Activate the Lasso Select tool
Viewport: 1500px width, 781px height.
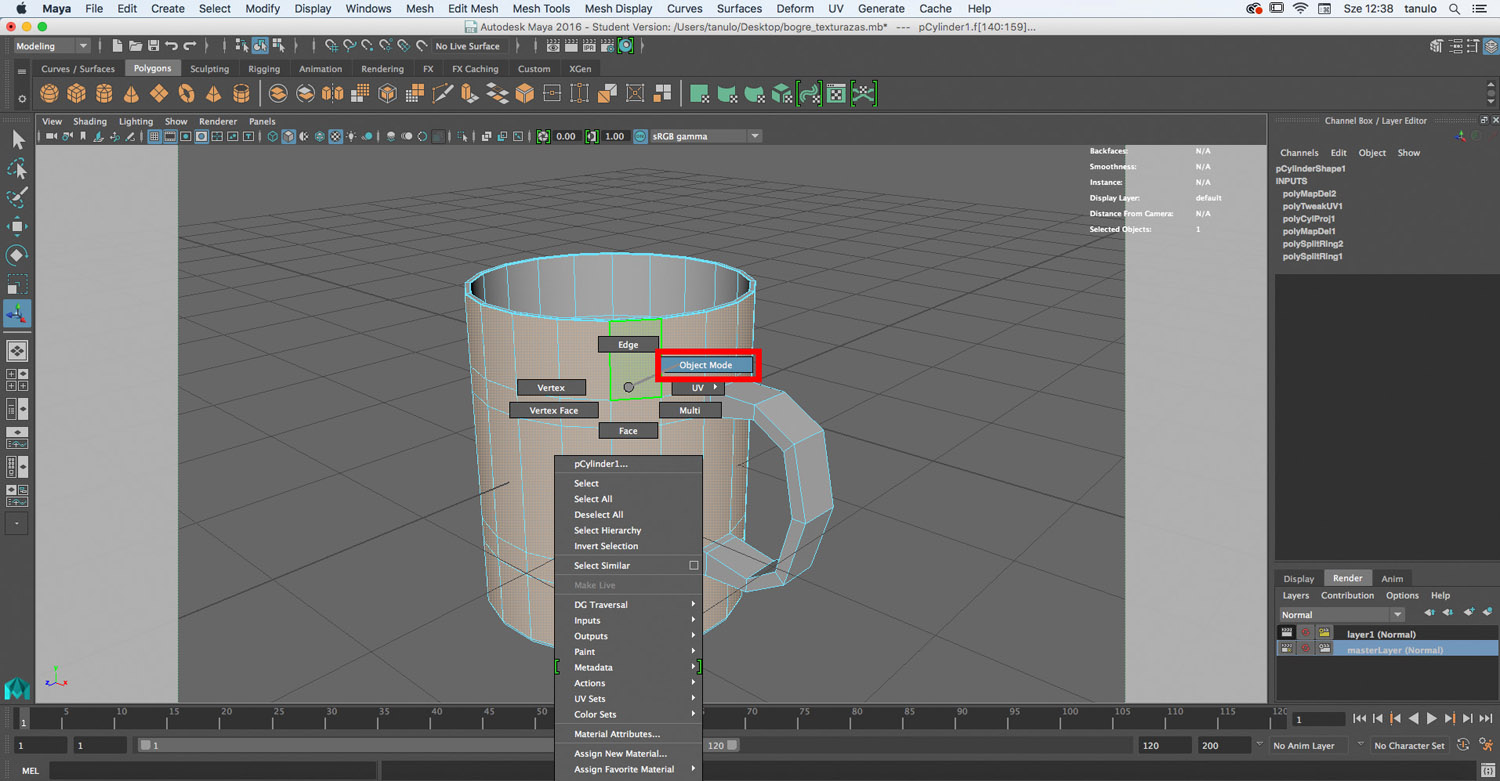17,168
